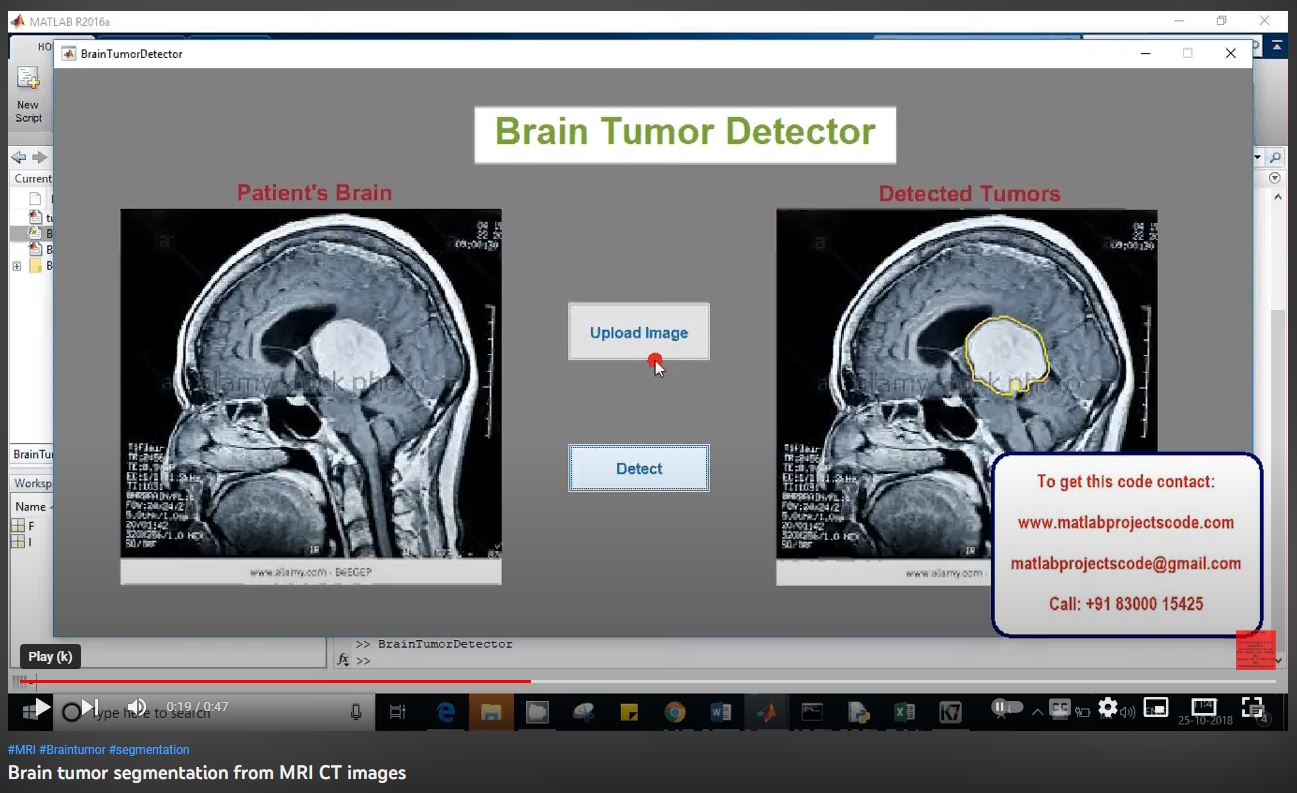Open File Explorer in recorded taskbar
The width and height of the screenshot is (1297, 793).
click(x=491, y=712)
